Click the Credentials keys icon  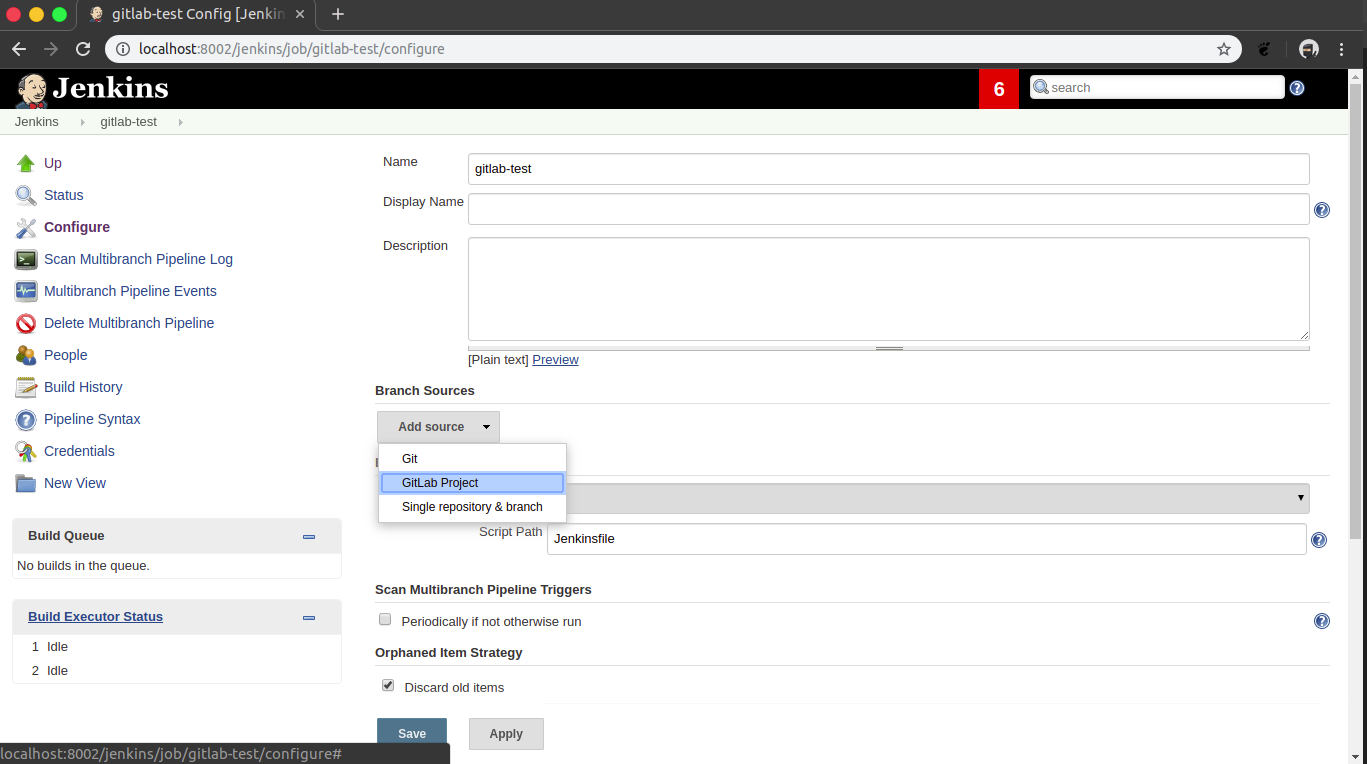point(26,451)
